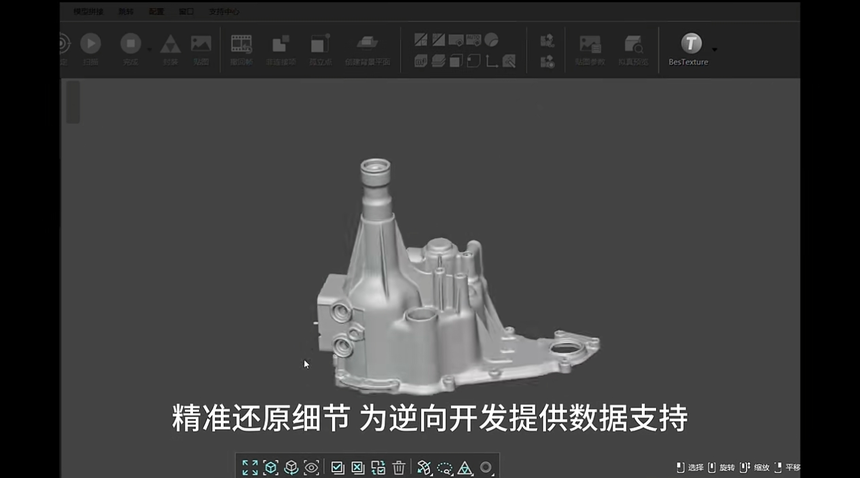This screenshot has width=860, height=478.
Task: Click the fit-to-view arrows icon in the bottom bar
Action: 250,468
